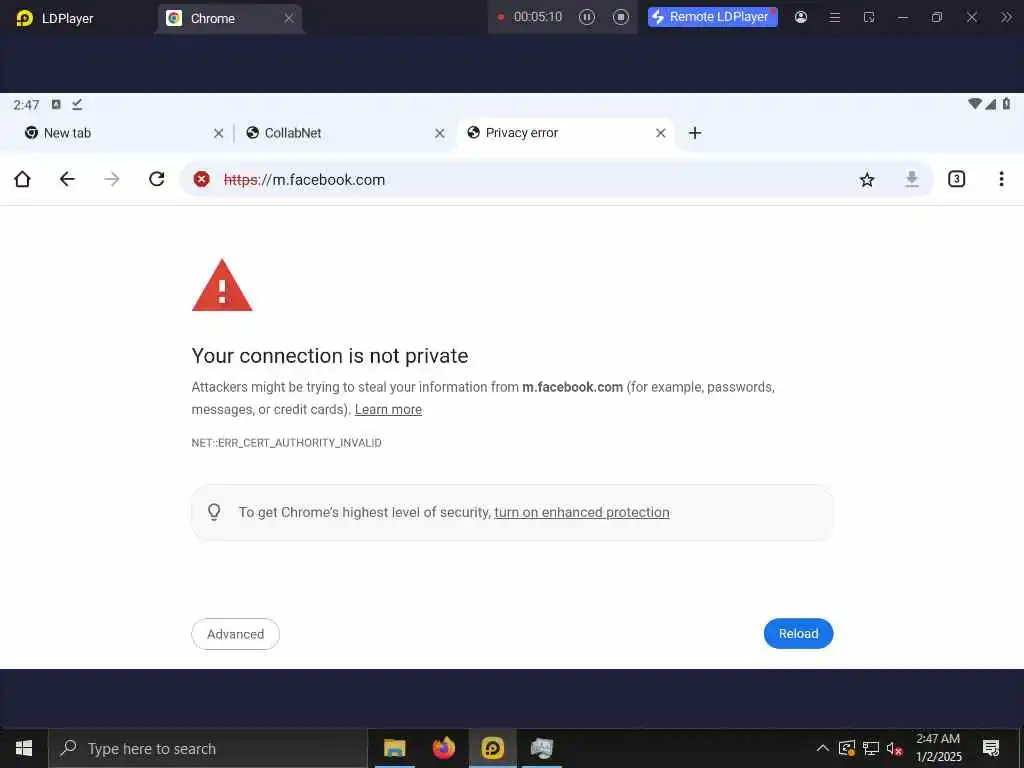Image resolution: width=1024 pixels, height=768 pixels.
Task: Close the CollabNet tab
Action: point(440,133)
